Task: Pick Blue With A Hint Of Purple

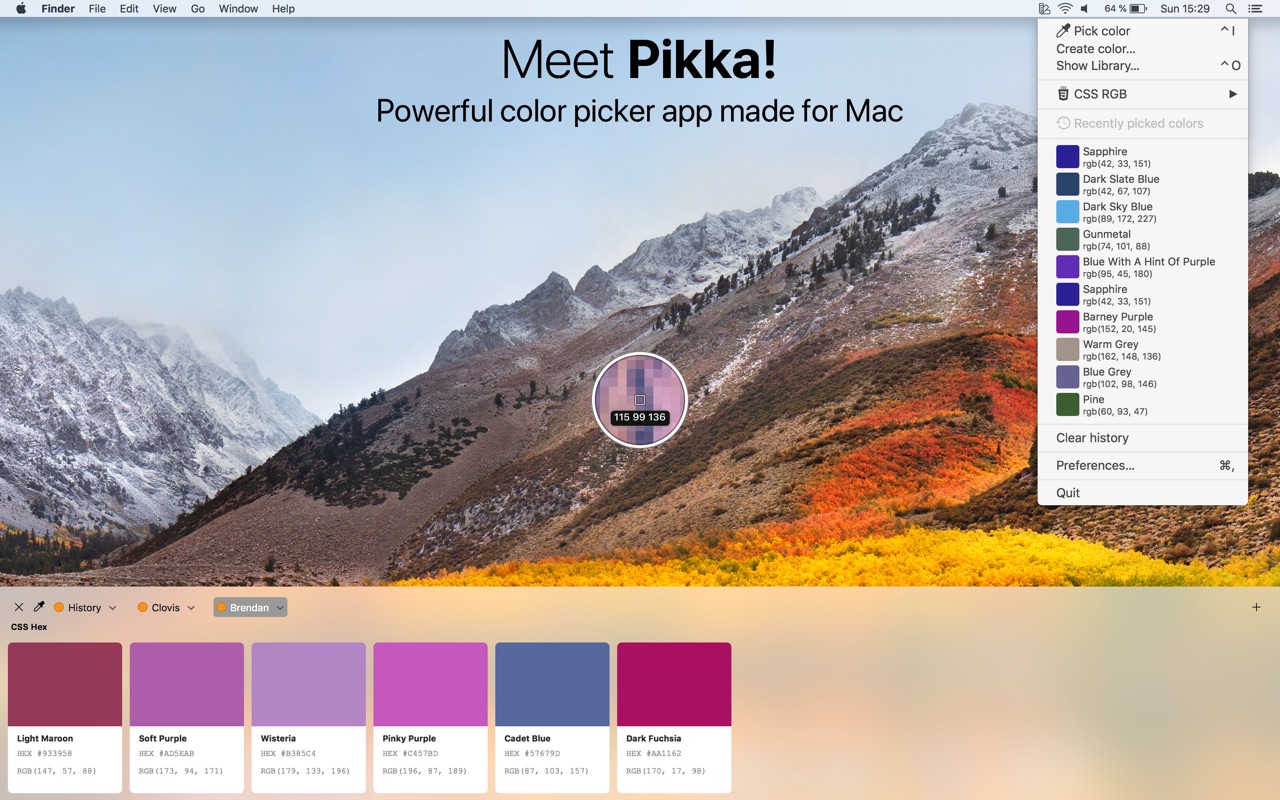Action: click(x=1142, y=267)
